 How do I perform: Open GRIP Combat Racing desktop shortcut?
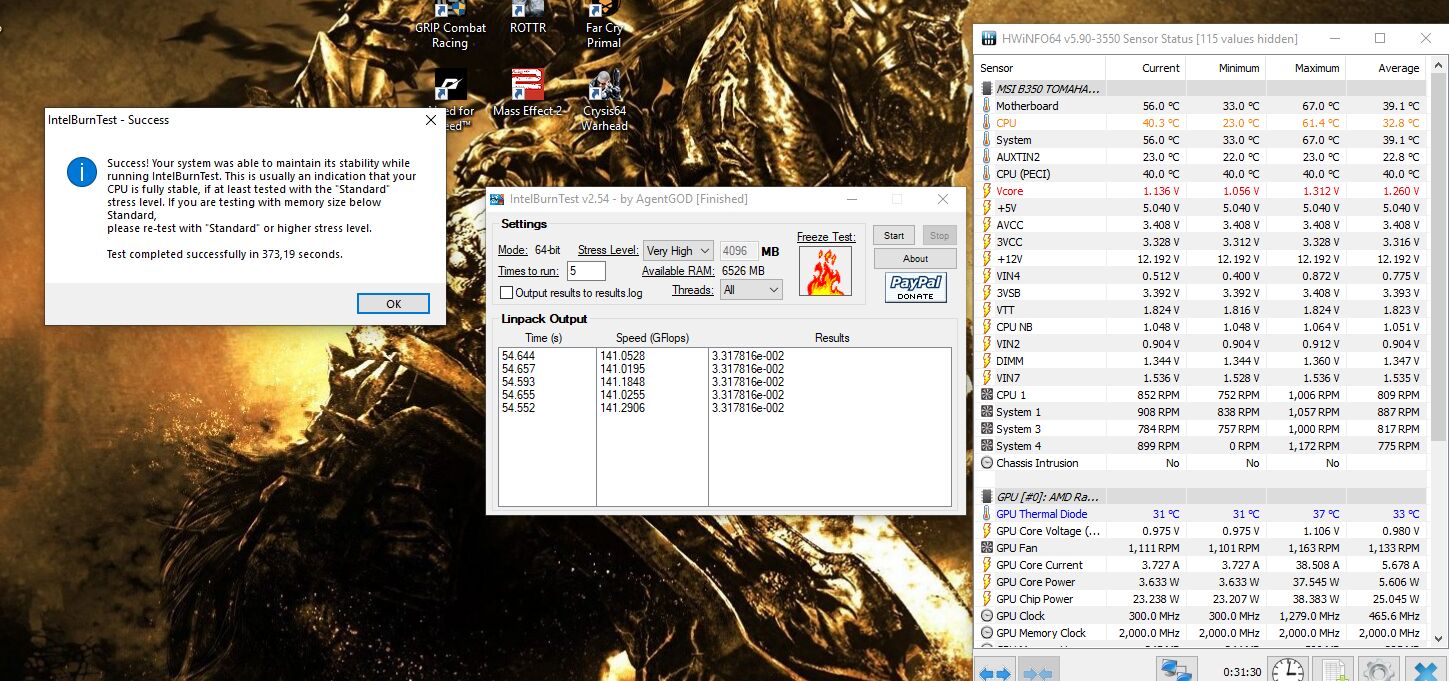coord(450,24)
